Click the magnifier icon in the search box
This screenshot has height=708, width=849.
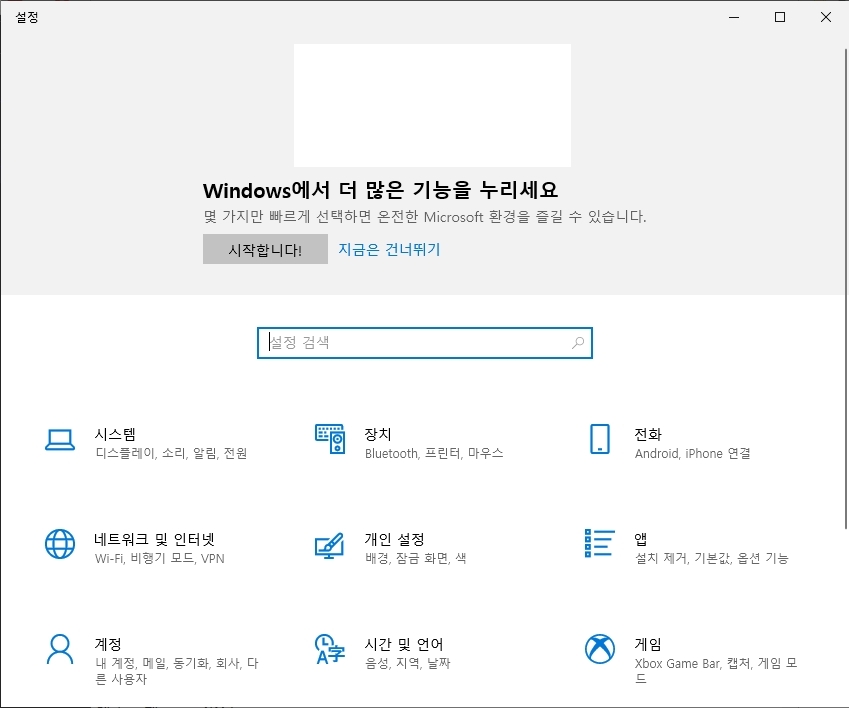click(577, 342)
